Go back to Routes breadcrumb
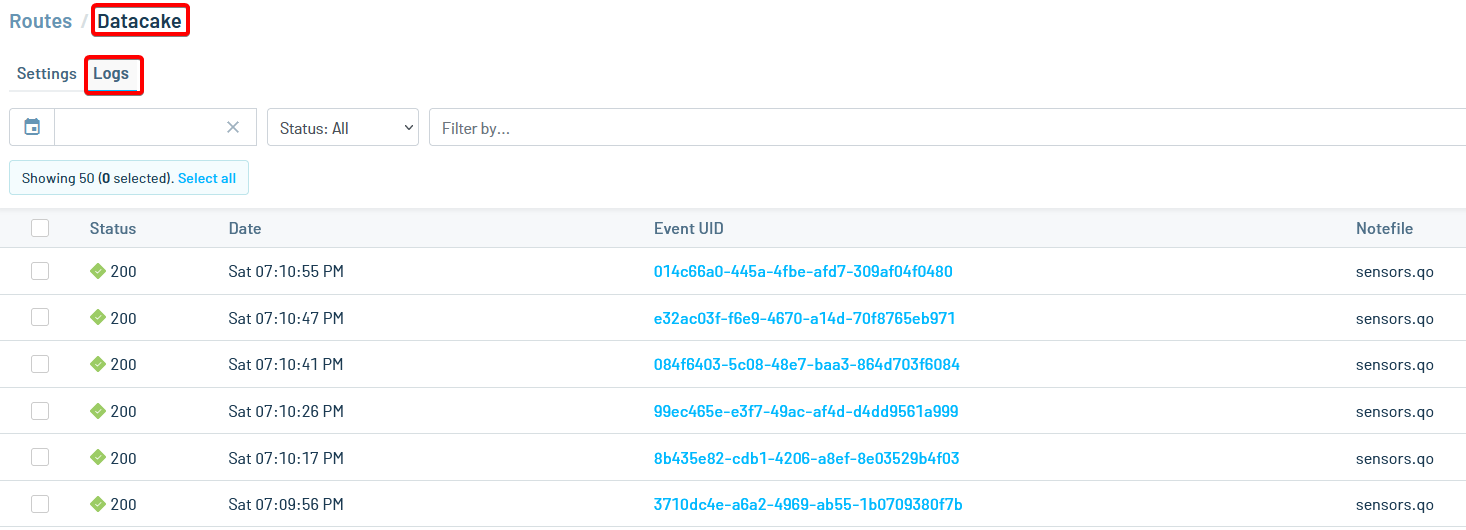1466x530 pixels. [41, 21]
